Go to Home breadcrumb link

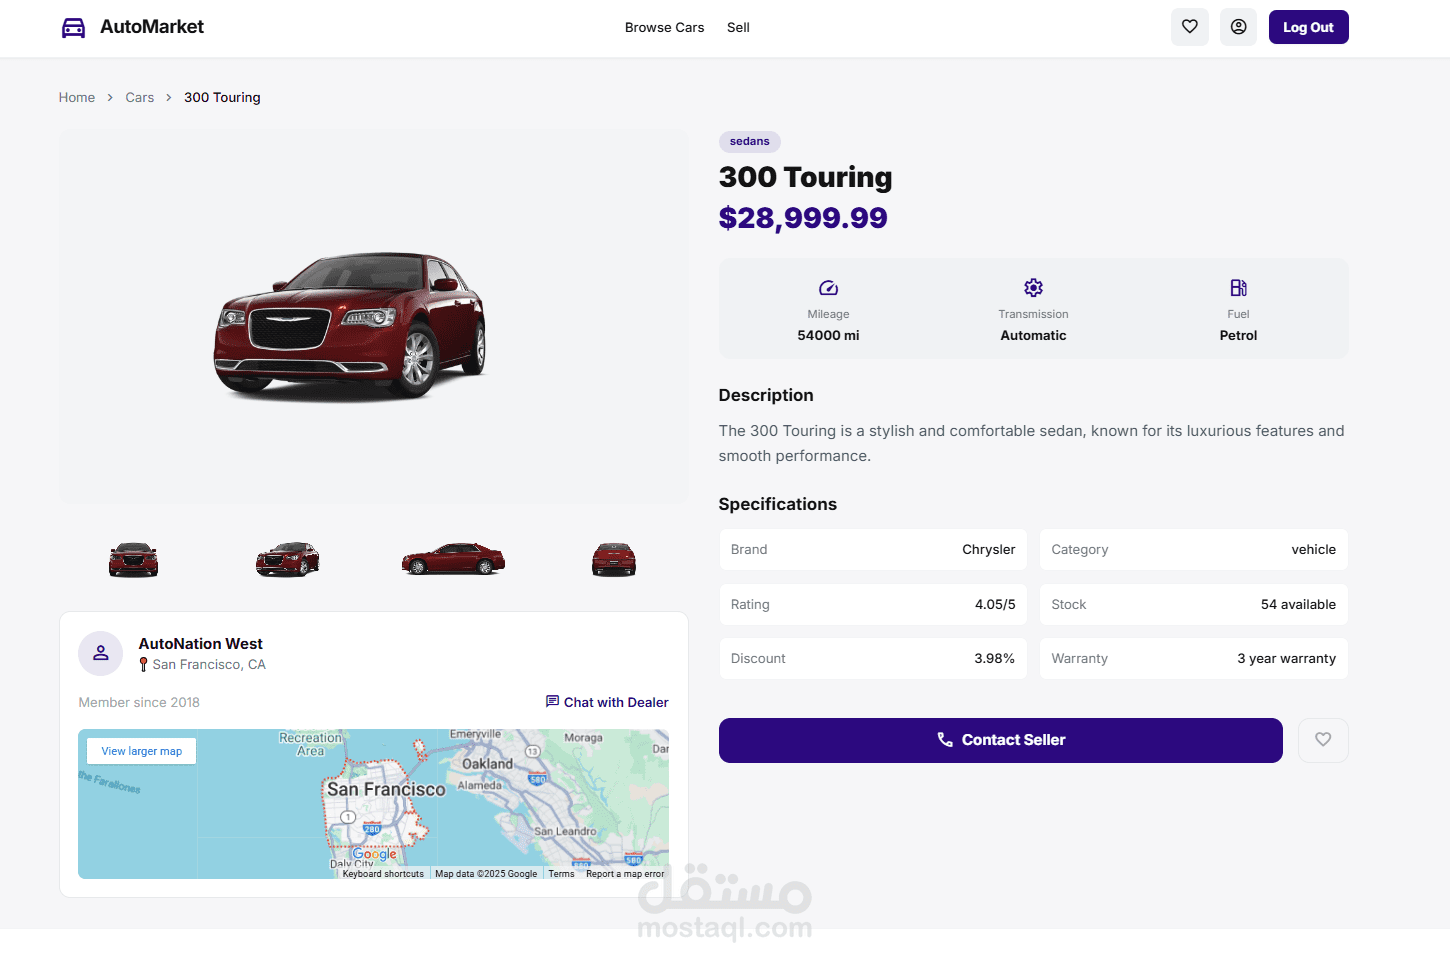tap(77, 97)
